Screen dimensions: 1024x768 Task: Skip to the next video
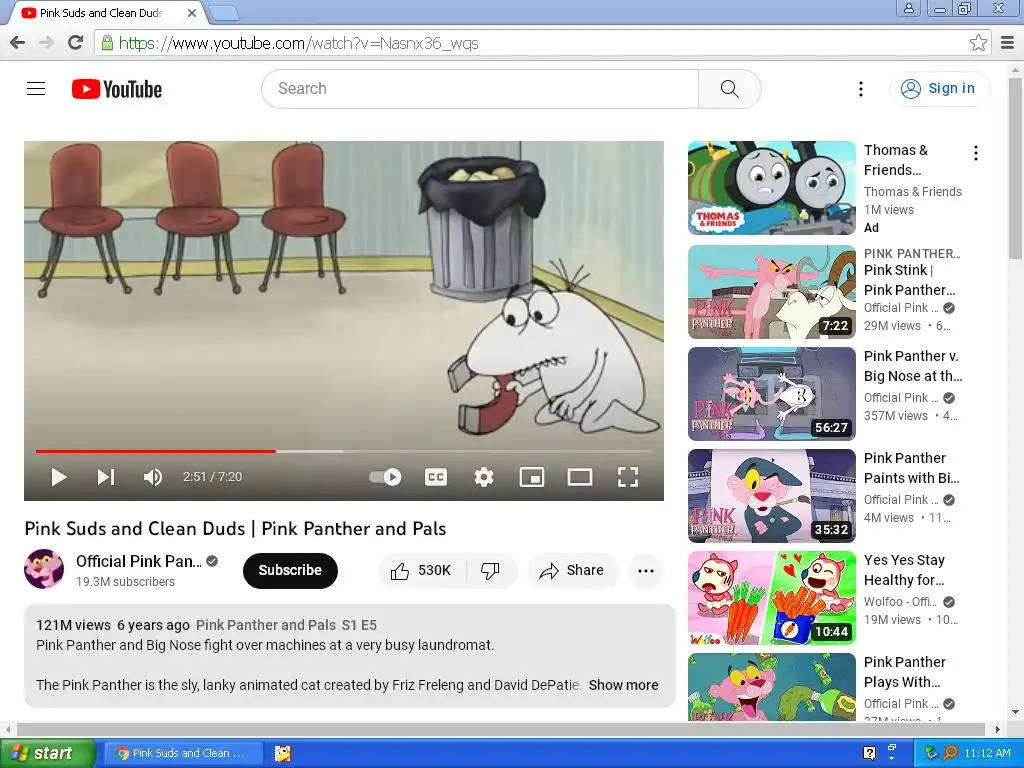click(106, 477)
